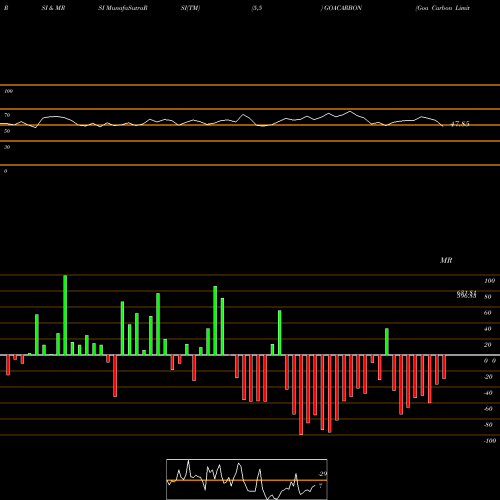Click the GOACARBON ticker text in header
The height and width of the screenshot is (500, 500).
point(343,8)
